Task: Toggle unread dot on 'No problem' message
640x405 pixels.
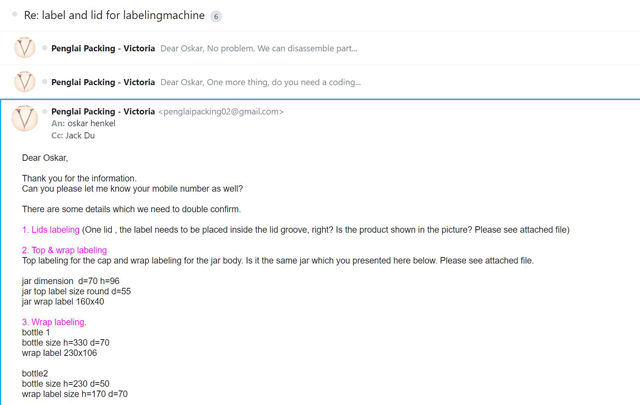Action: (x=44, y=48)
